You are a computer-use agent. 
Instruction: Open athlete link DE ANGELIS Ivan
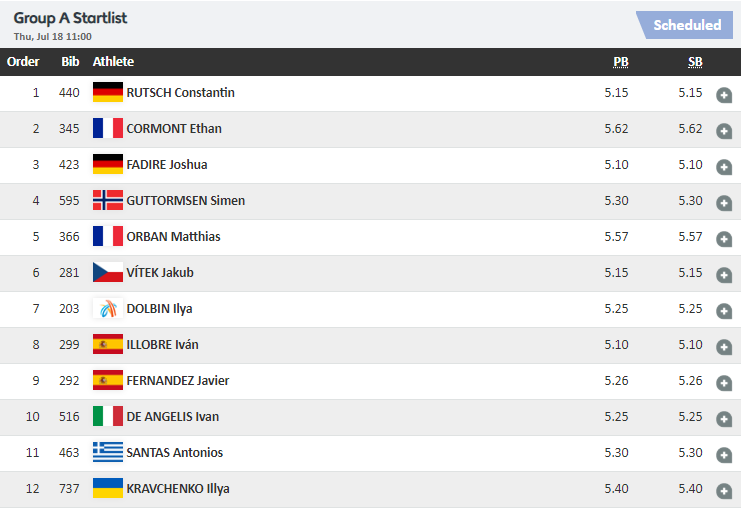[173, 417]
